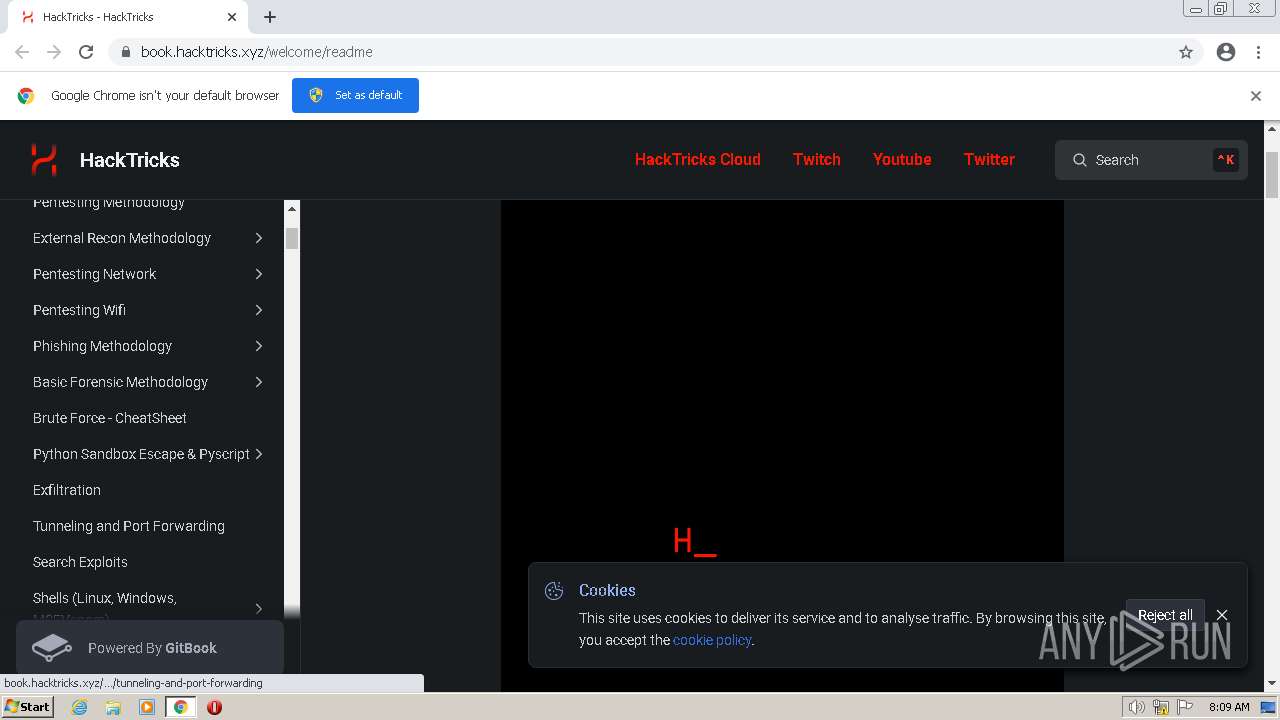
Task: Expand the Shells (Linux, Windows) section
Action: (258, 608)
